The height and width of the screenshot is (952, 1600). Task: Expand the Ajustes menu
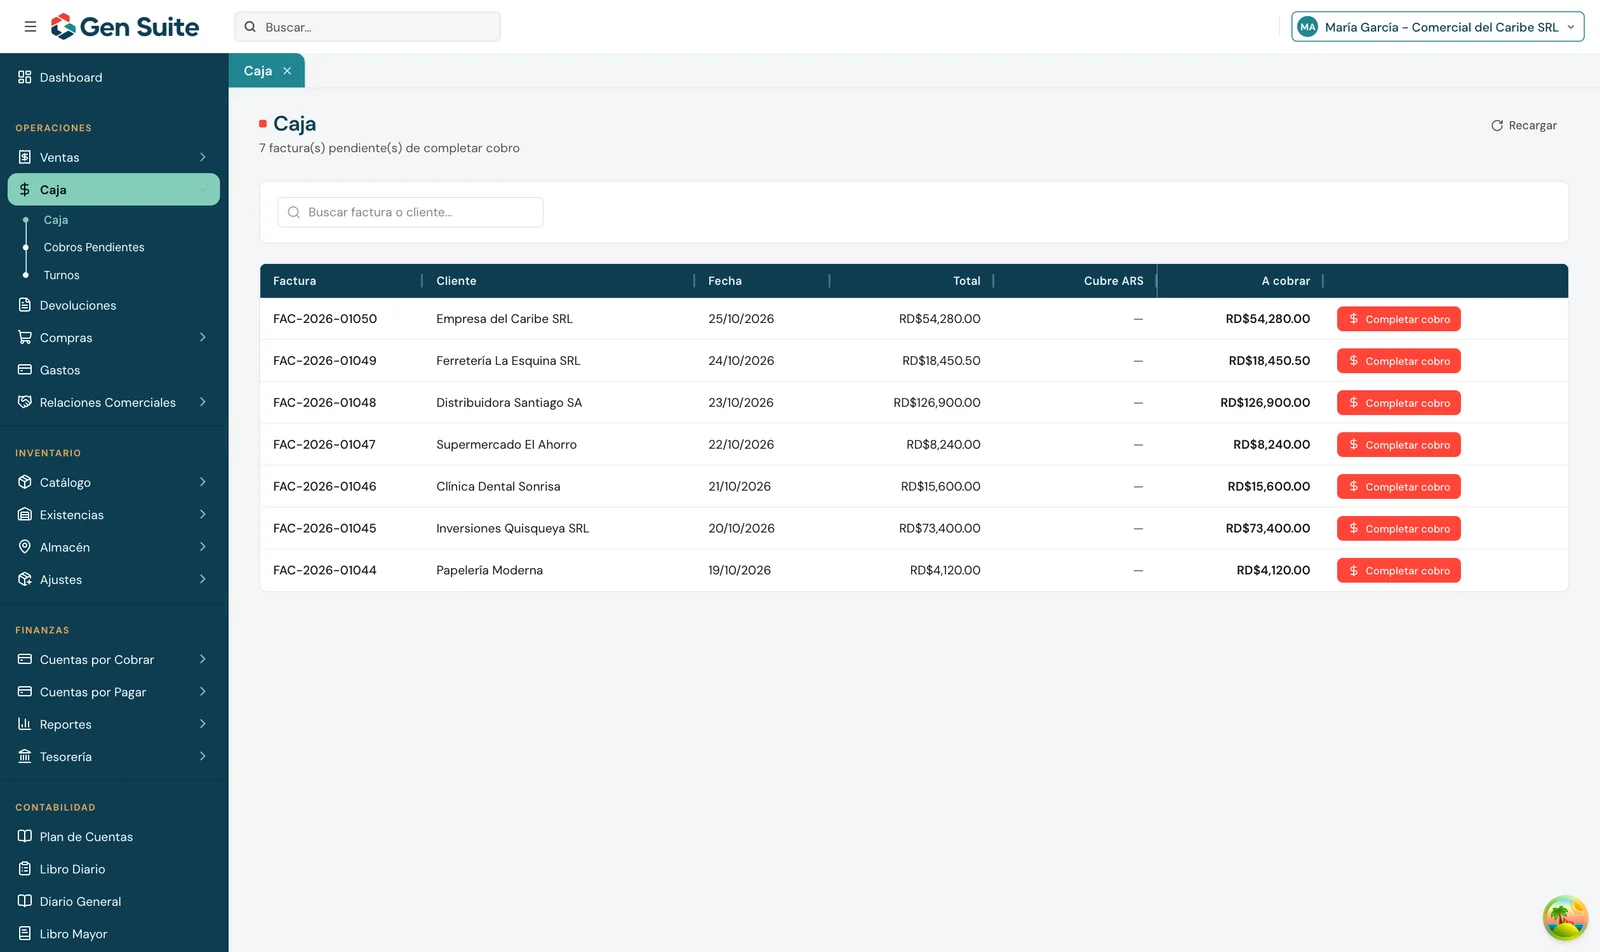click(x=203, y=579)
